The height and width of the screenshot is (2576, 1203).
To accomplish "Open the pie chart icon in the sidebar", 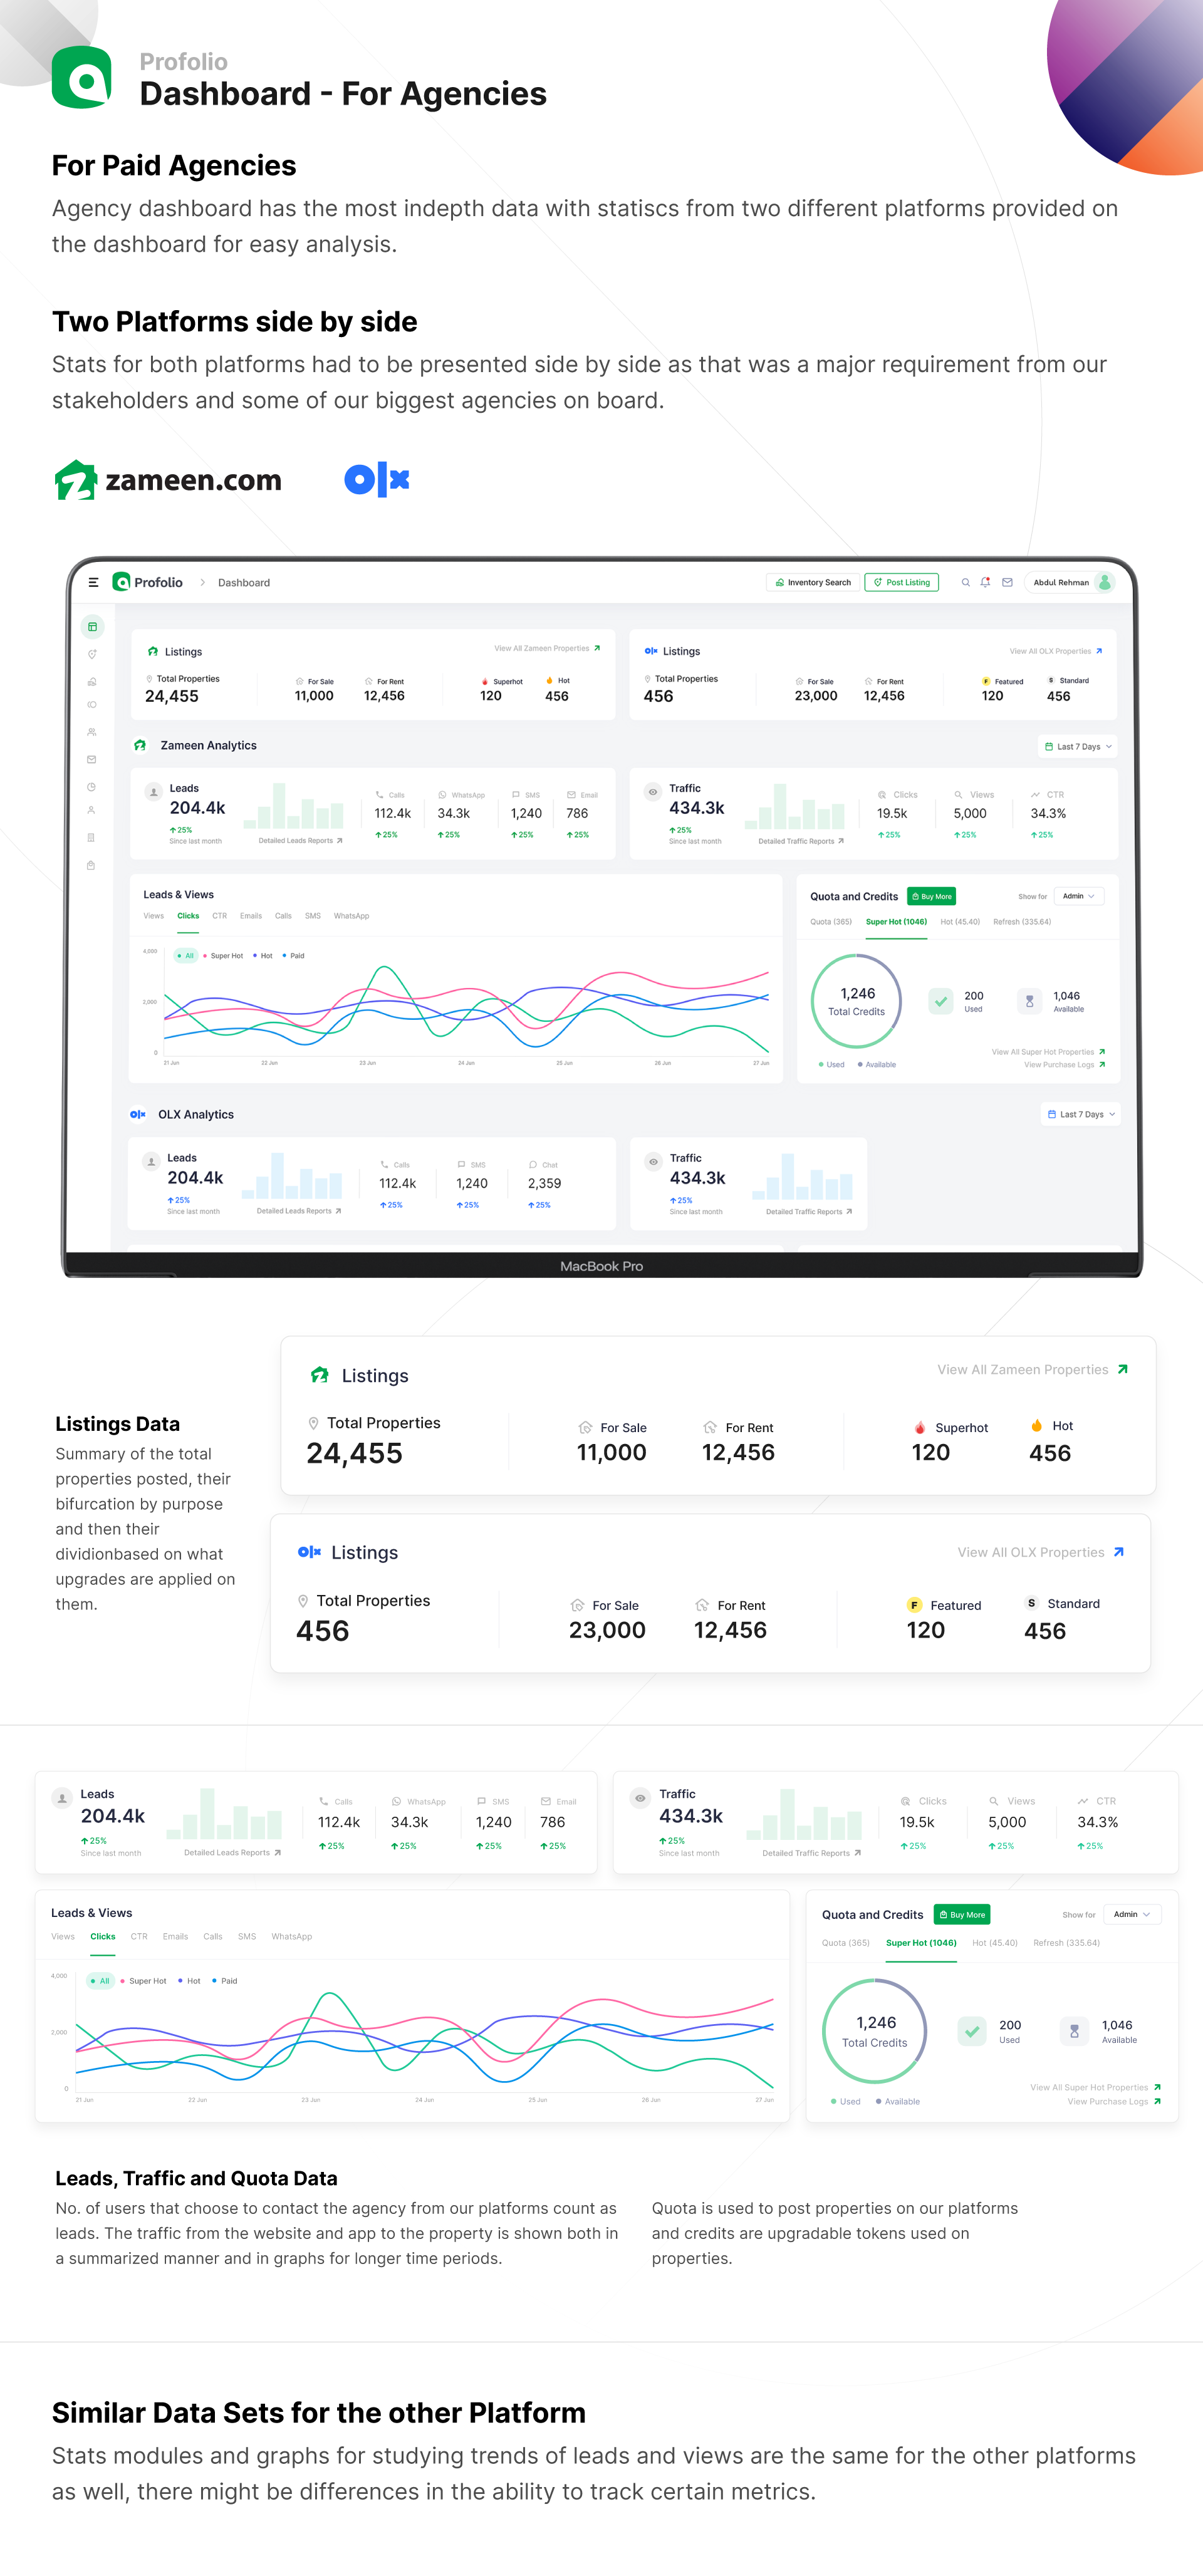I will 91,787.
